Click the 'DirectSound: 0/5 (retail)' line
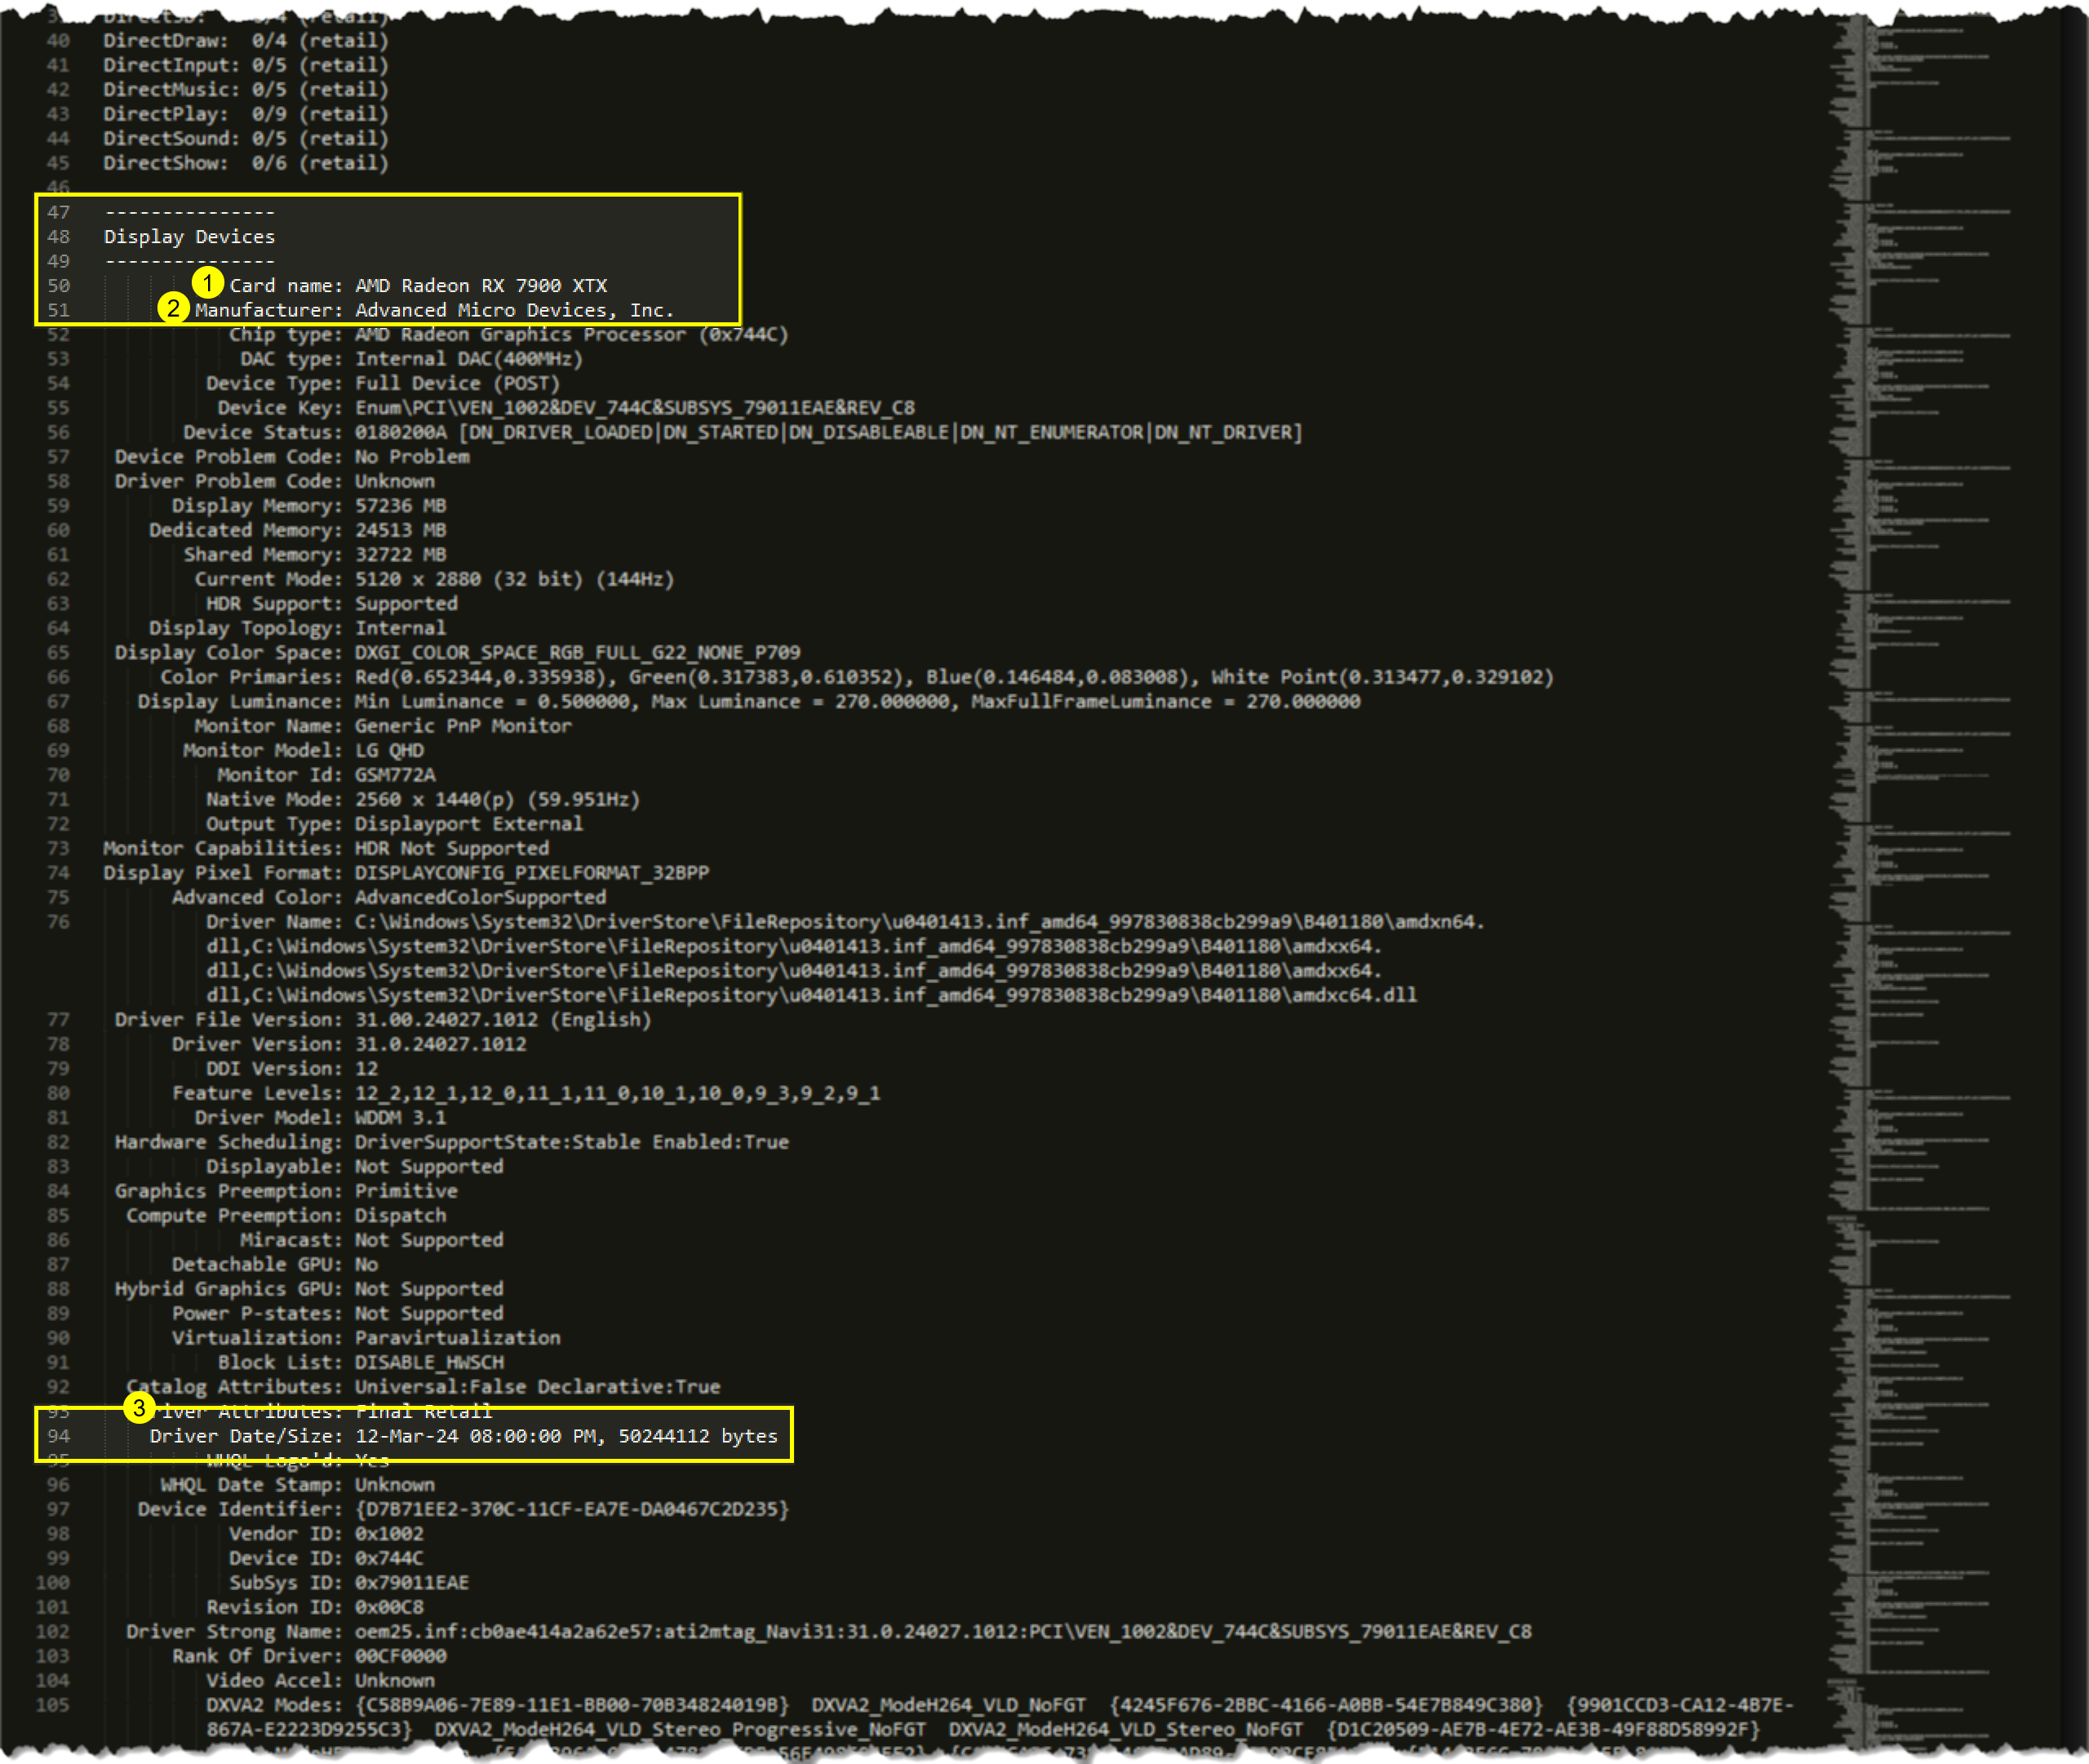The width and height of the screenshot is (2089, 1764). coord(246,139)
